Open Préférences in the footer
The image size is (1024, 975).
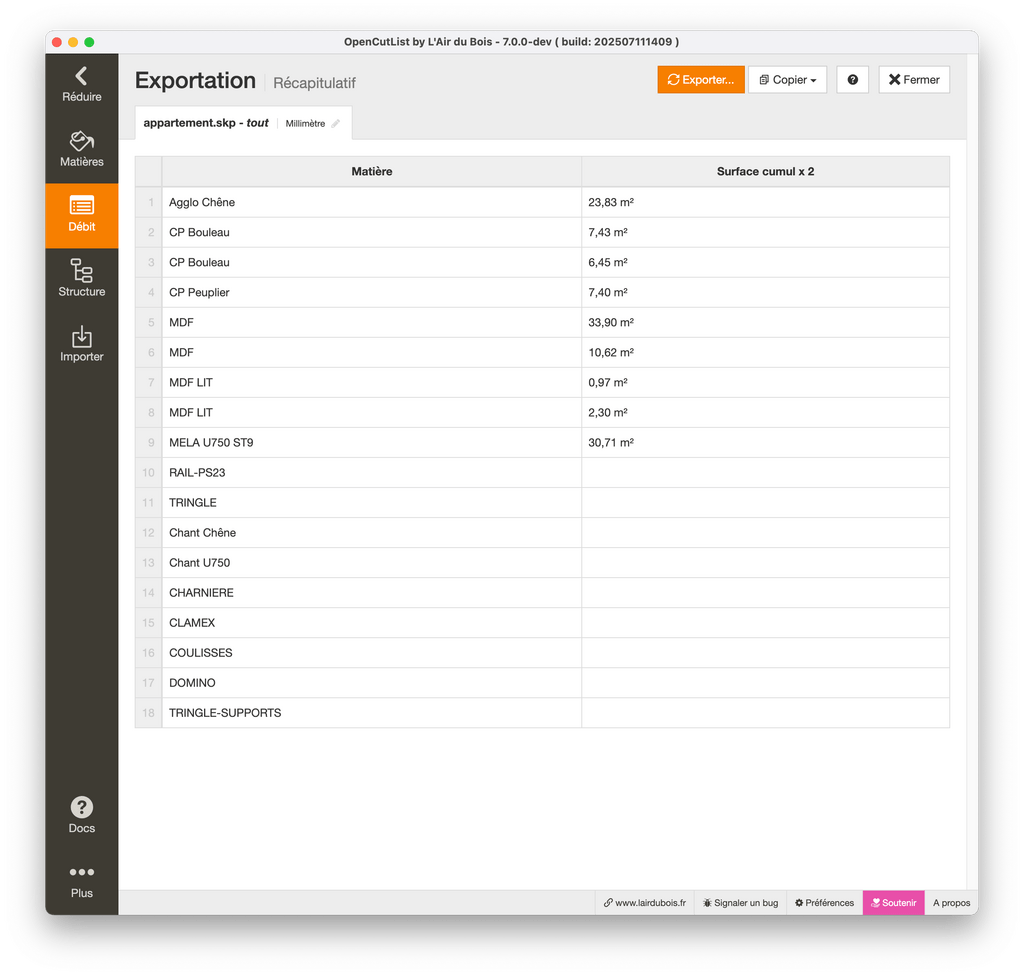(824, 903)
